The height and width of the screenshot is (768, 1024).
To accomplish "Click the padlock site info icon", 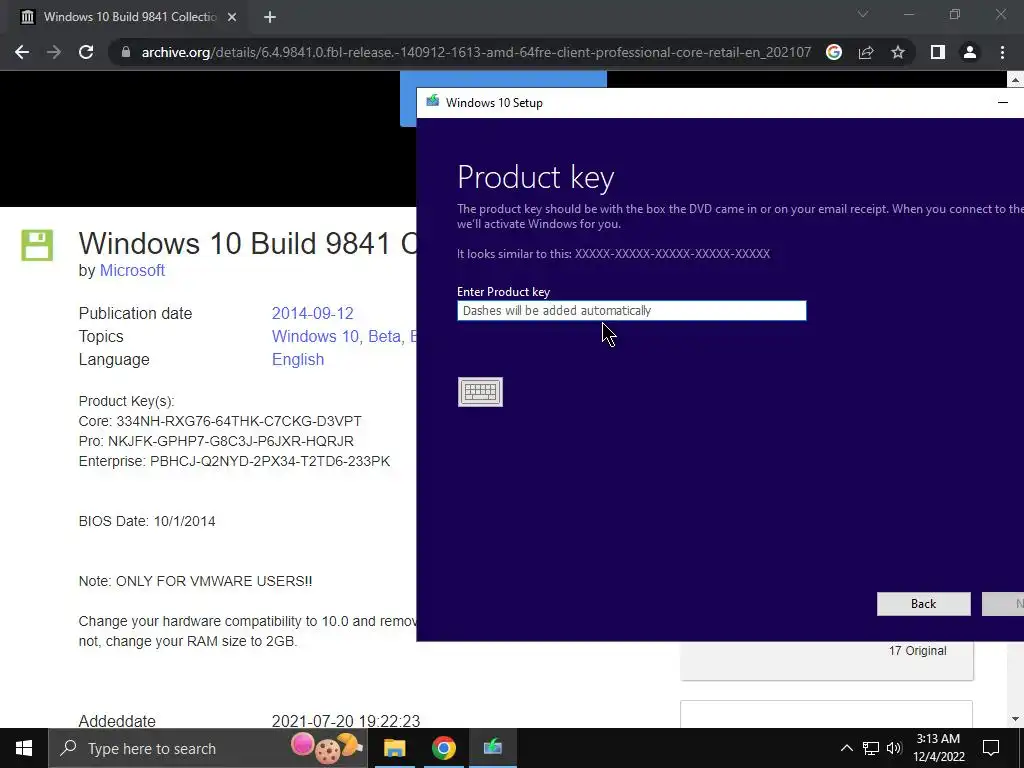I will pos(126,52).
